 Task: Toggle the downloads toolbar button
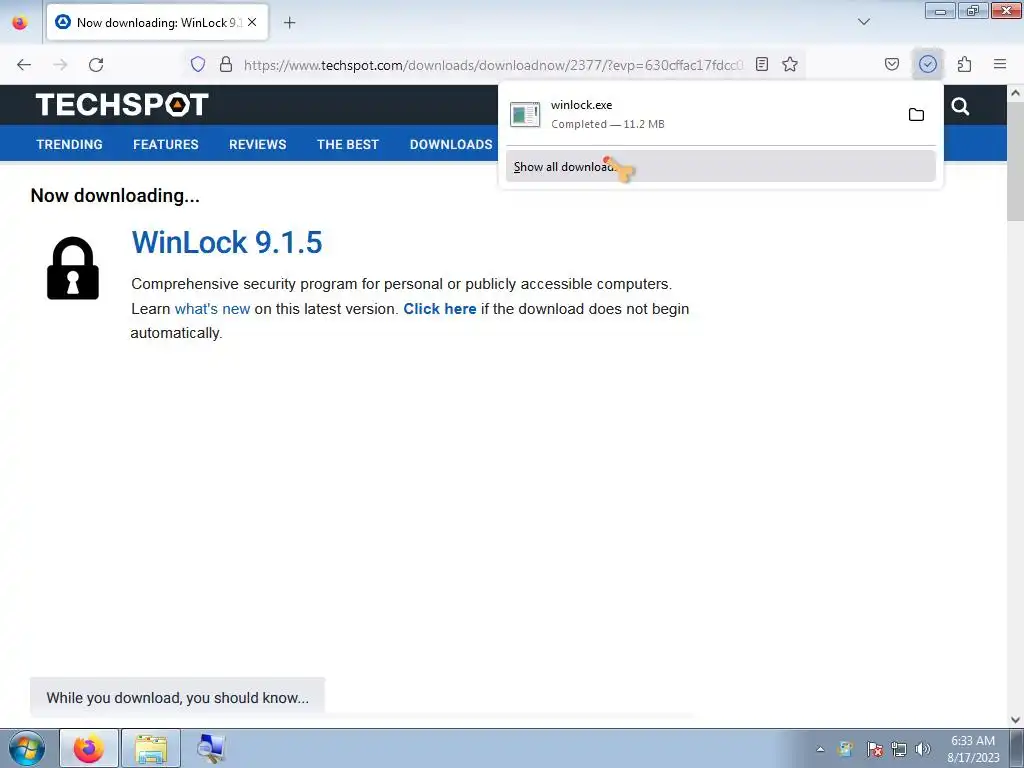click(927, 64)
